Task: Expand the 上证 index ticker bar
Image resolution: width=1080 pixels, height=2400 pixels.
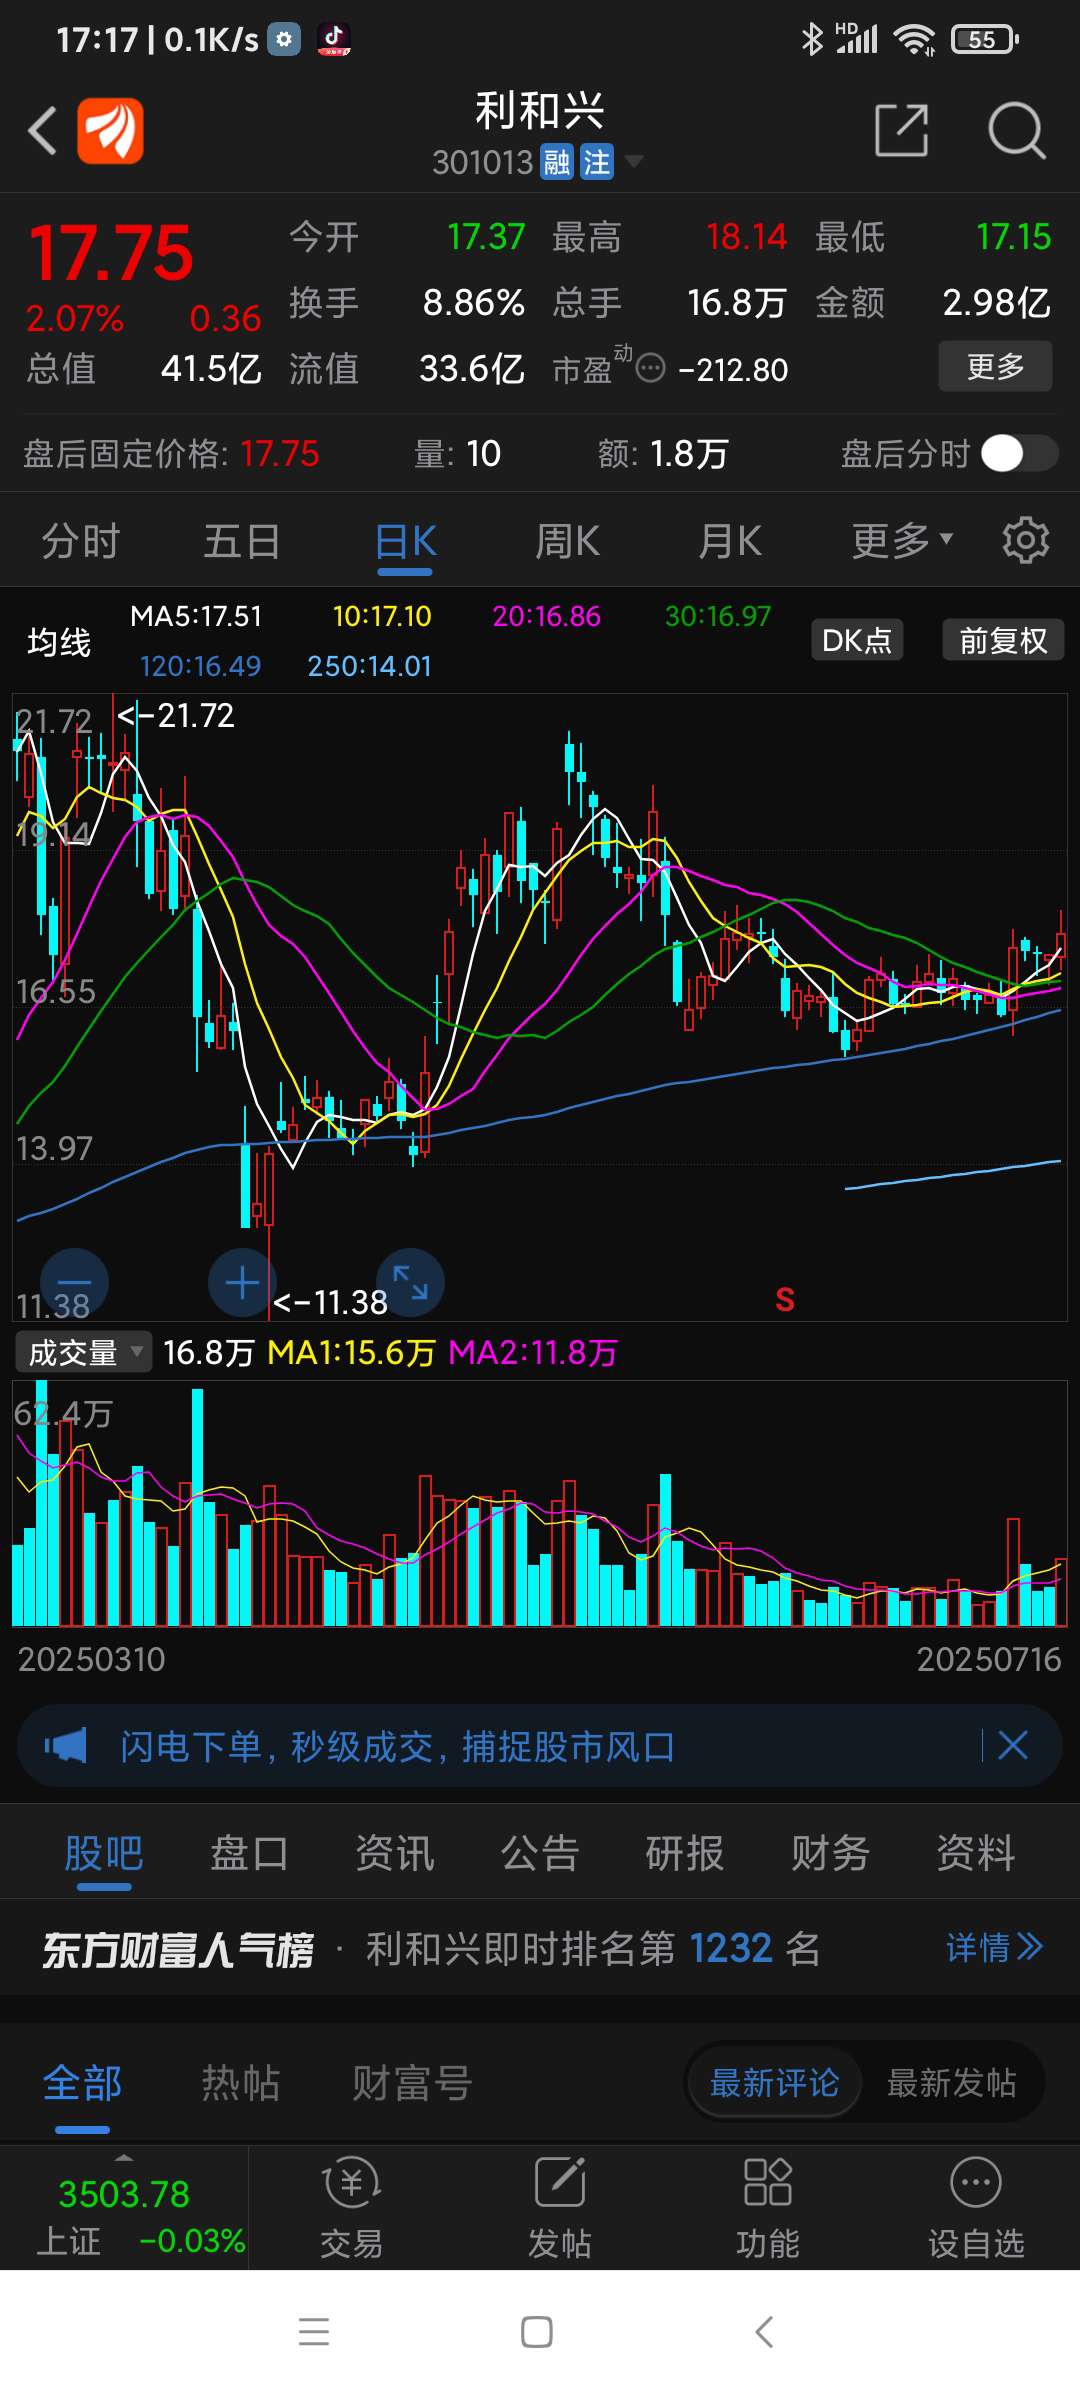Action: point(124,2207)
